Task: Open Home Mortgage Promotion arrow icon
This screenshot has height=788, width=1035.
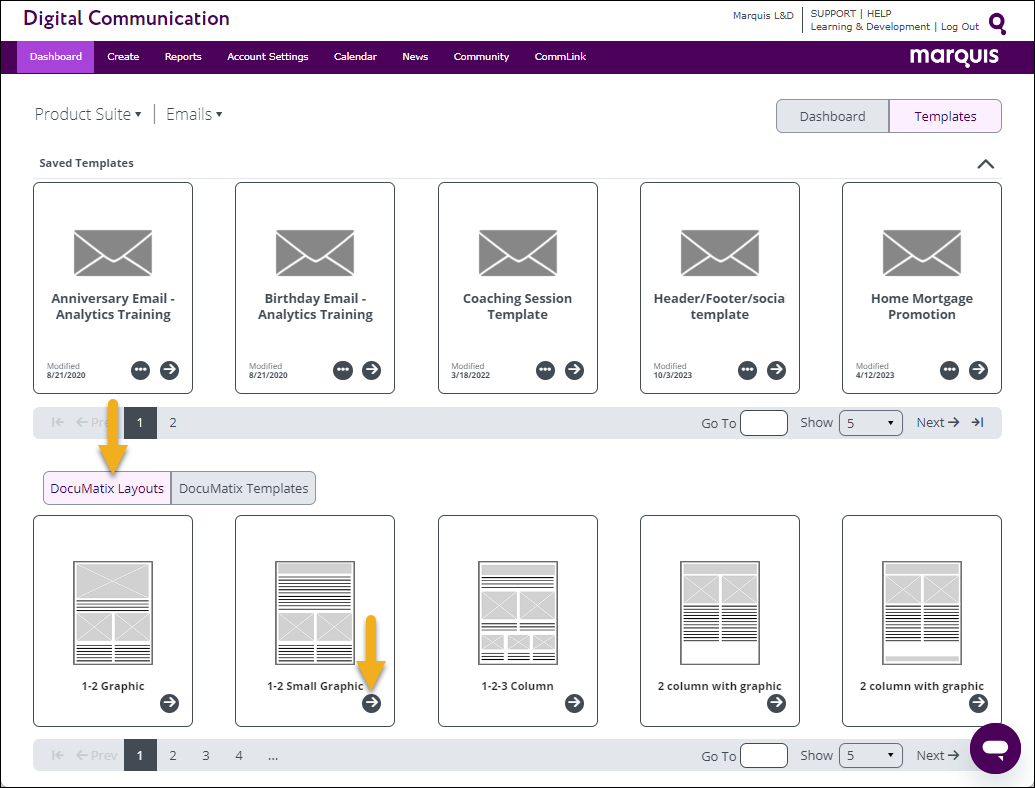Action: [978, 370]
